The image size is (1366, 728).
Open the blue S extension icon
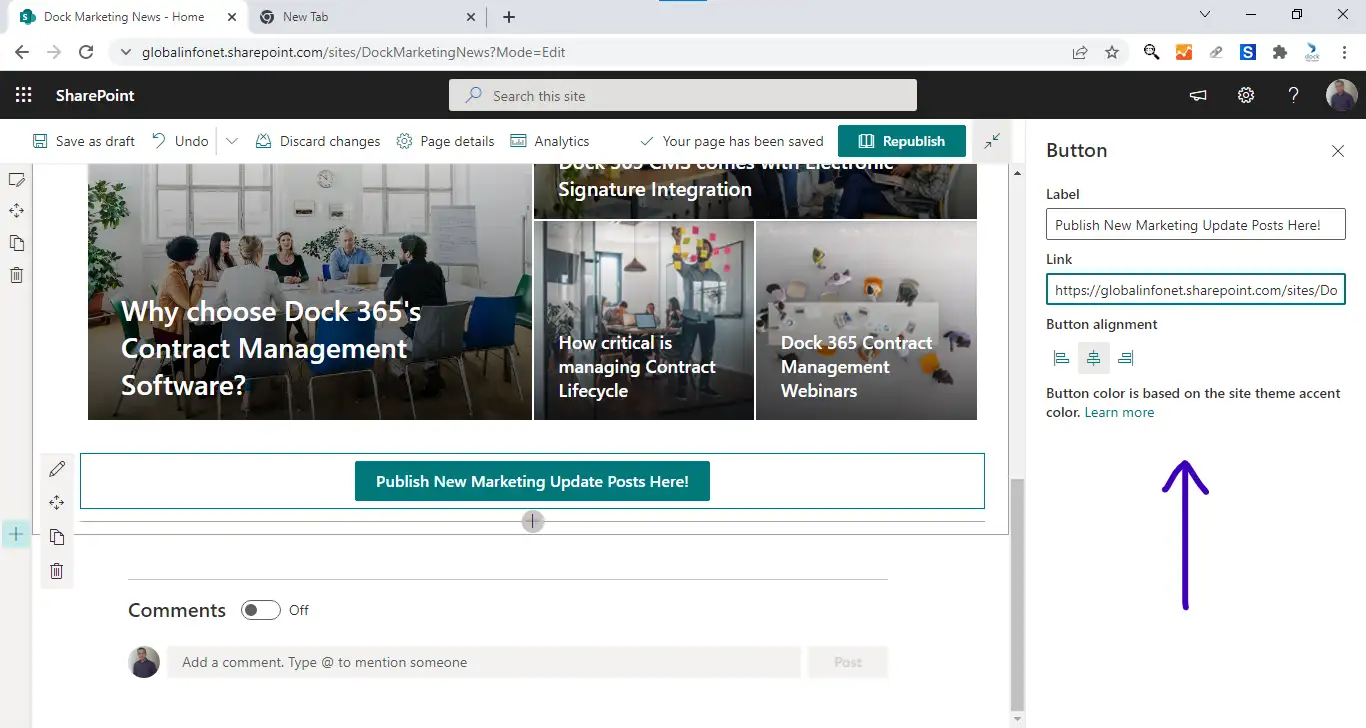coord(1248,52)
